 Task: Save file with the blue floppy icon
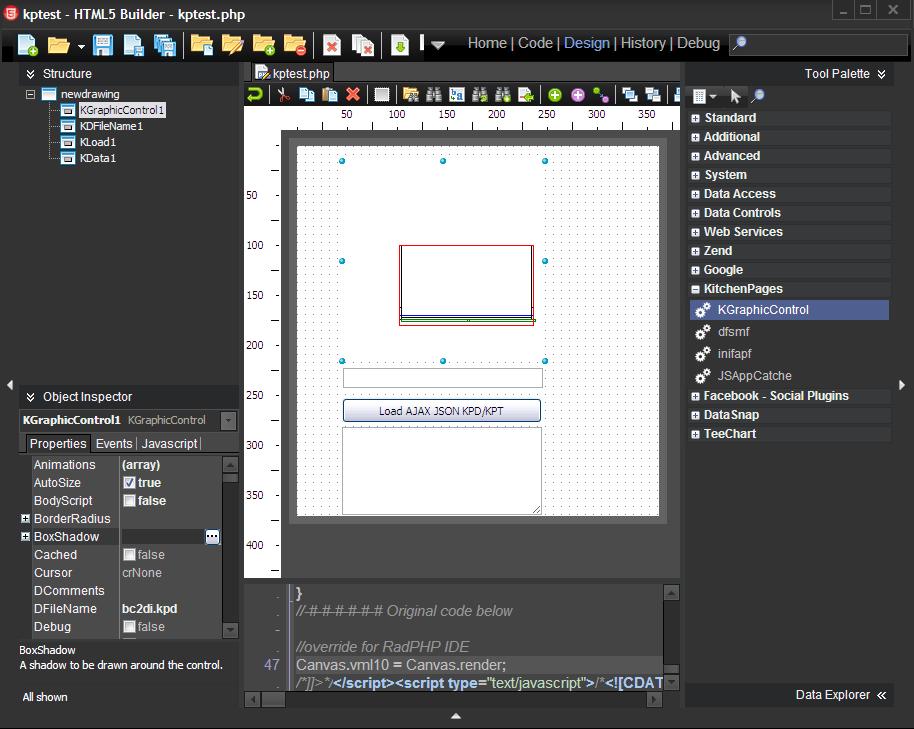pos(103,45)
